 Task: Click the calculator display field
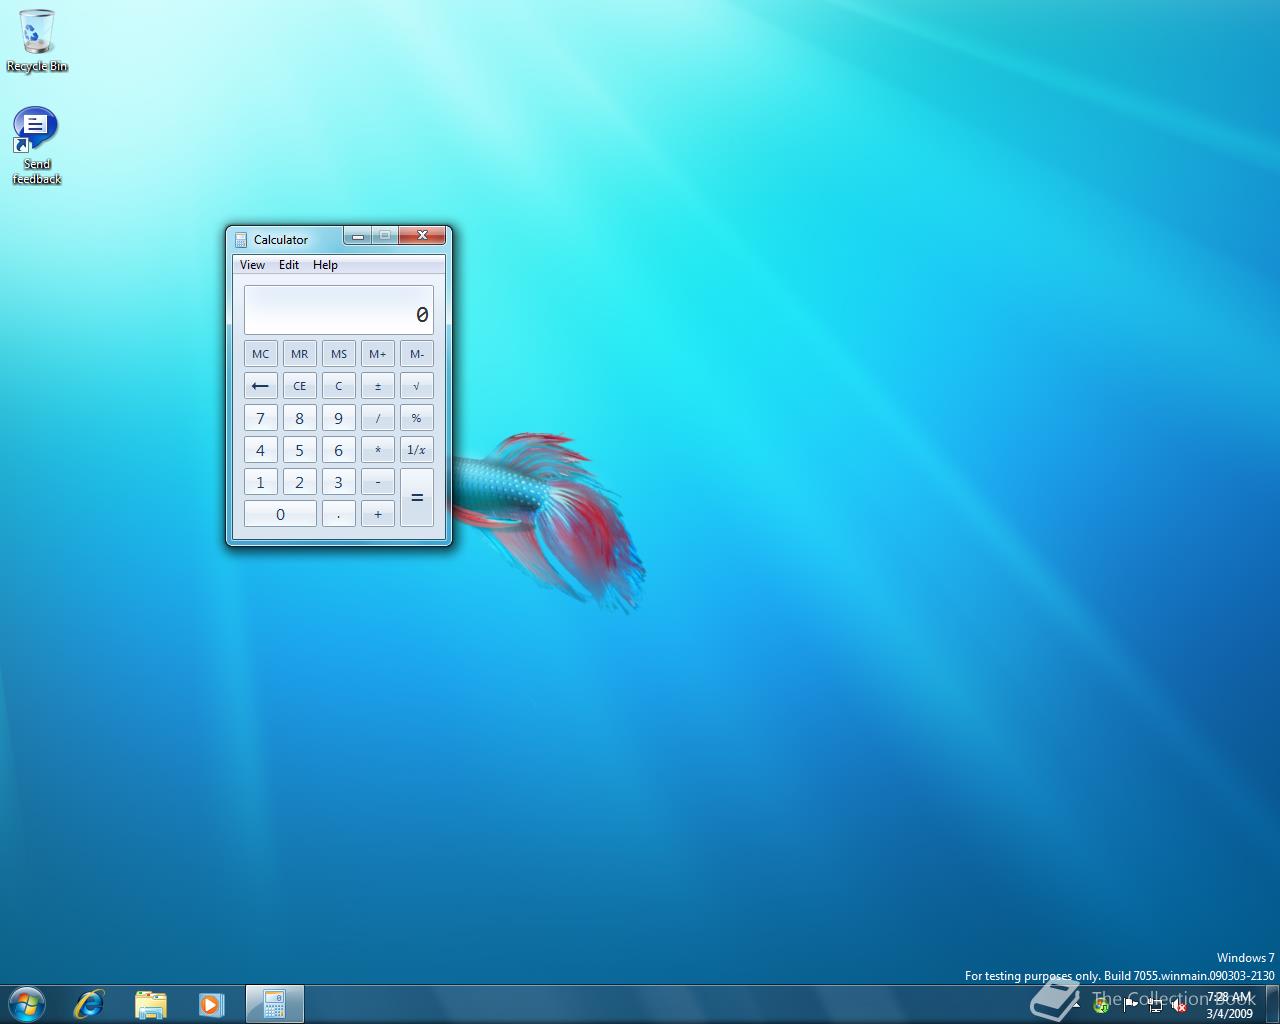[338, 310]
